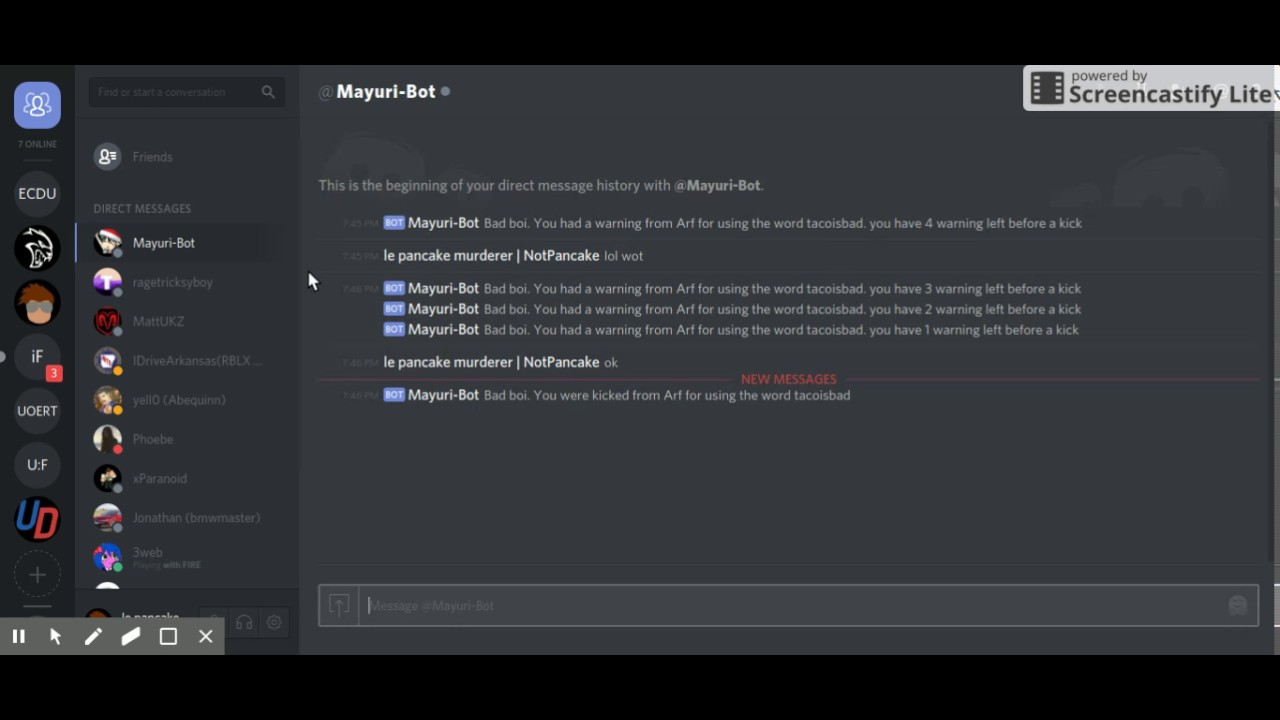Select the Screencastify eraser tool
Image resolution: width=1280 pixels, height=720 pixels.
click(131, 636)
